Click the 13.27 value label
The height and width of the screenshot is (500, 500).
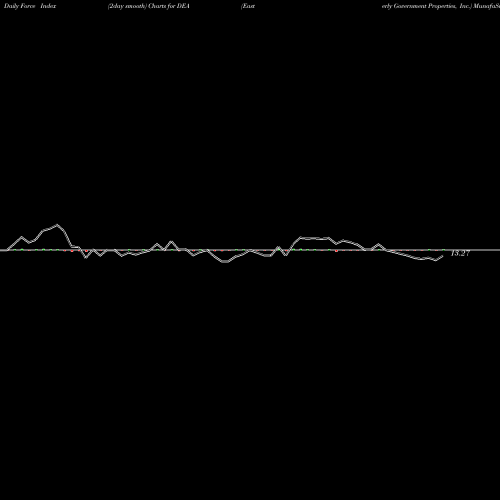460,253
